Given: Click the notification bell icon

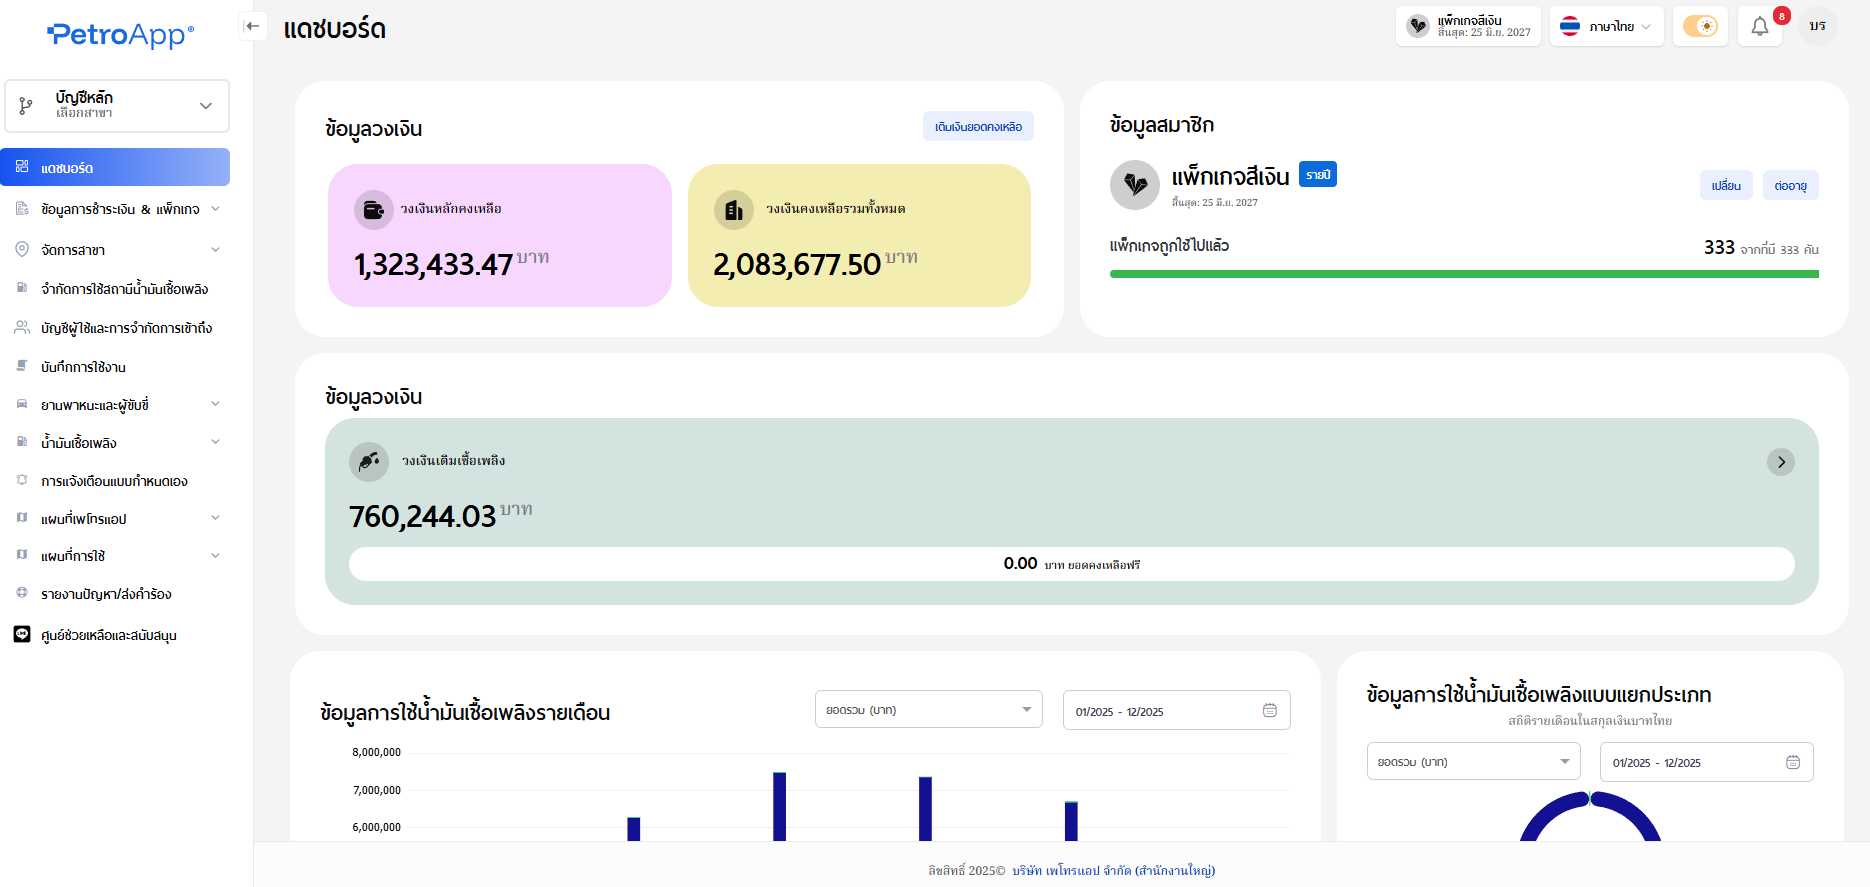Looking at the screenshot, I should [1759, 27].
